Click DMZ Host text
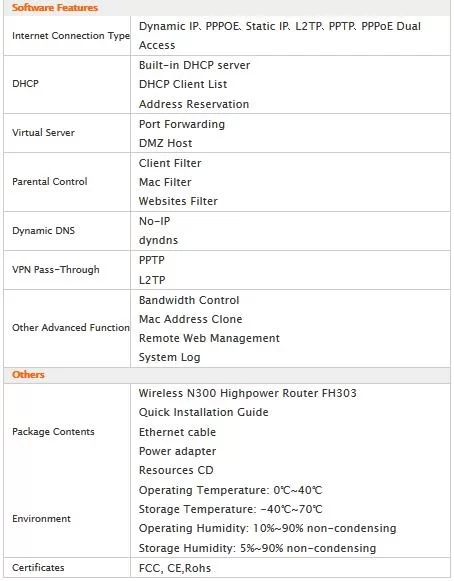 tap(165, 143)
